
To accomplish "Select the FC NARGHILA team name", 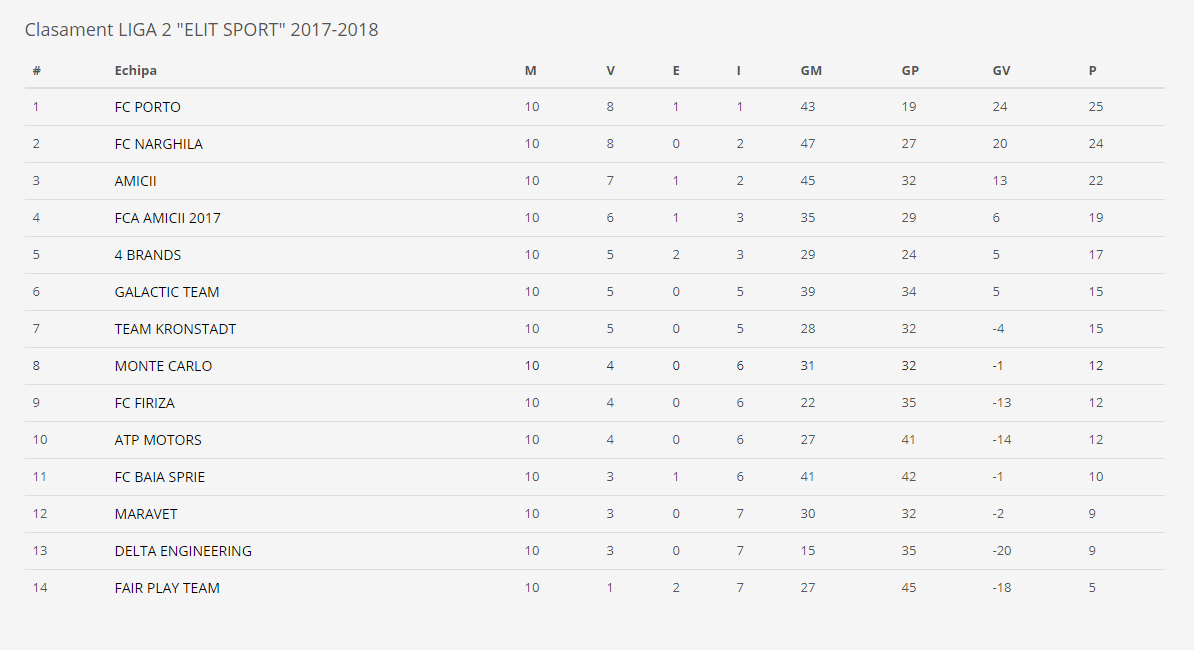I will [158, 144].
